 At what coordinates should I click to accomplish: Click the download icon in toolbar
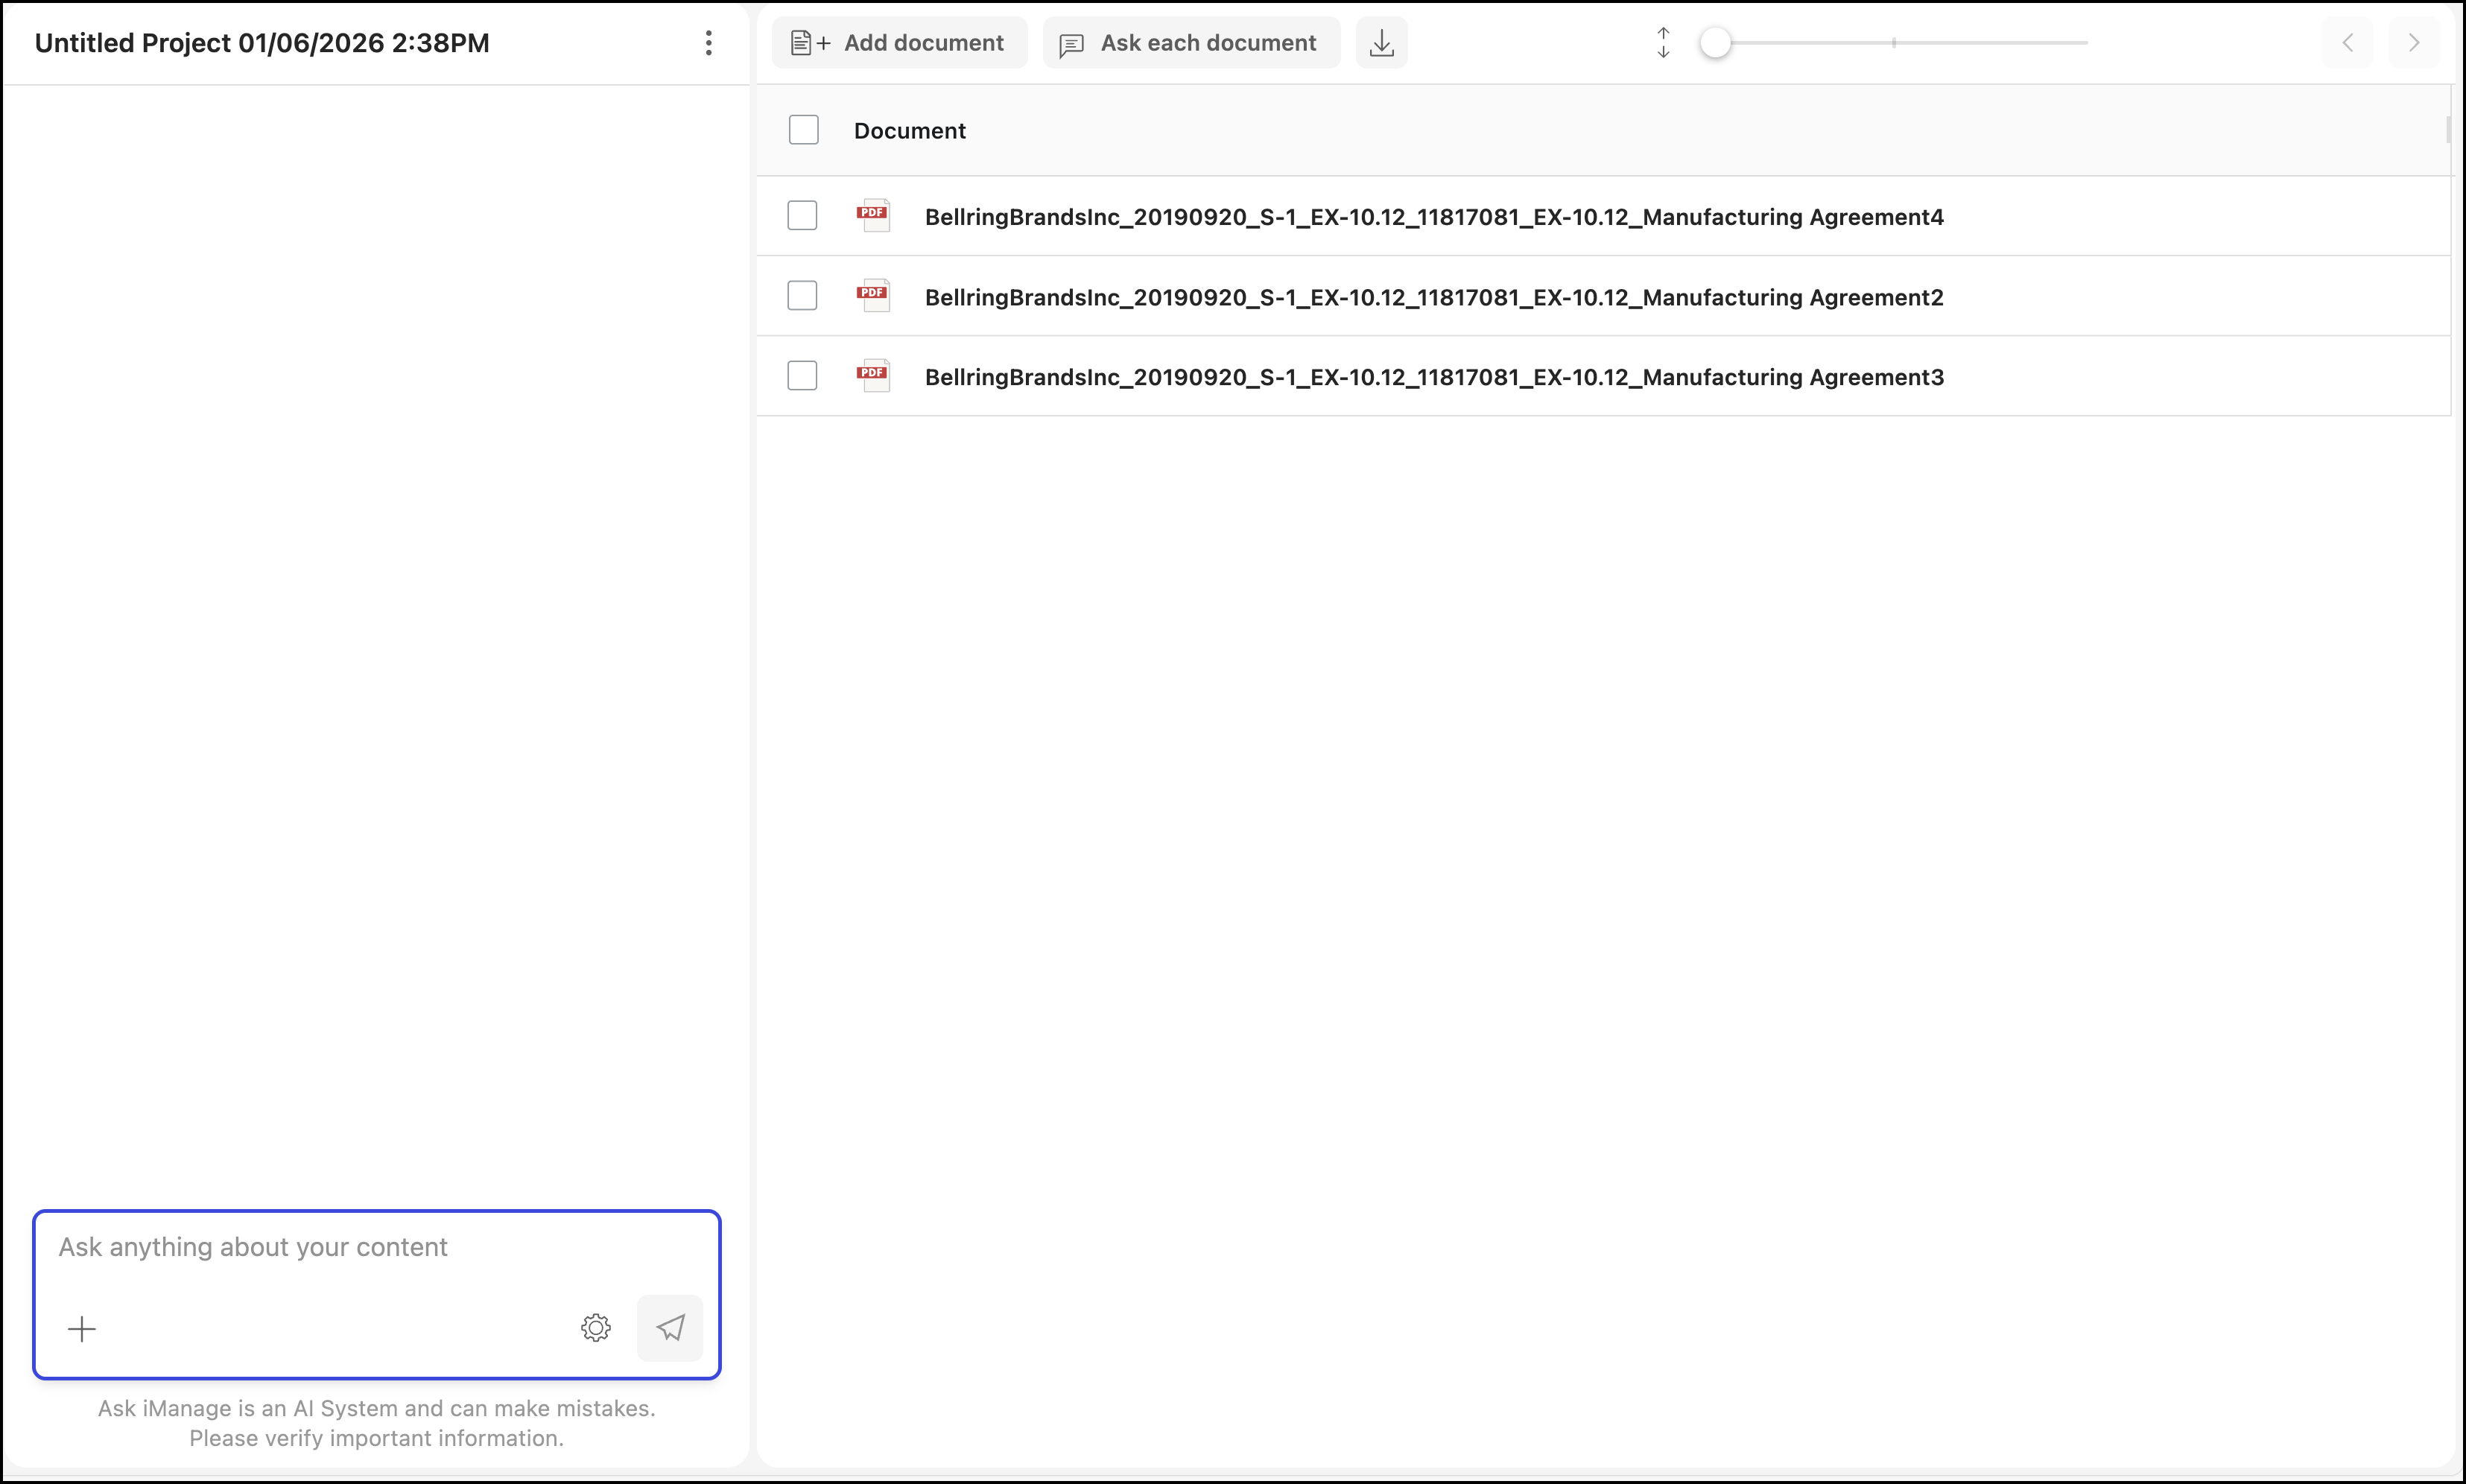[1381, 43]
